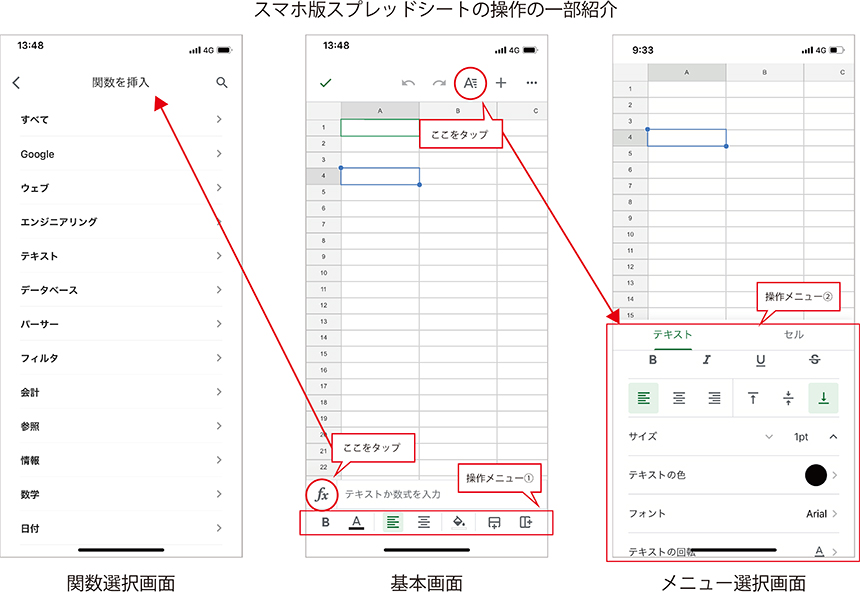Viewport: 860px width, 596px height.
Task: Tap the insert column icon in bottom toolbar
Action: click(525, 522)
